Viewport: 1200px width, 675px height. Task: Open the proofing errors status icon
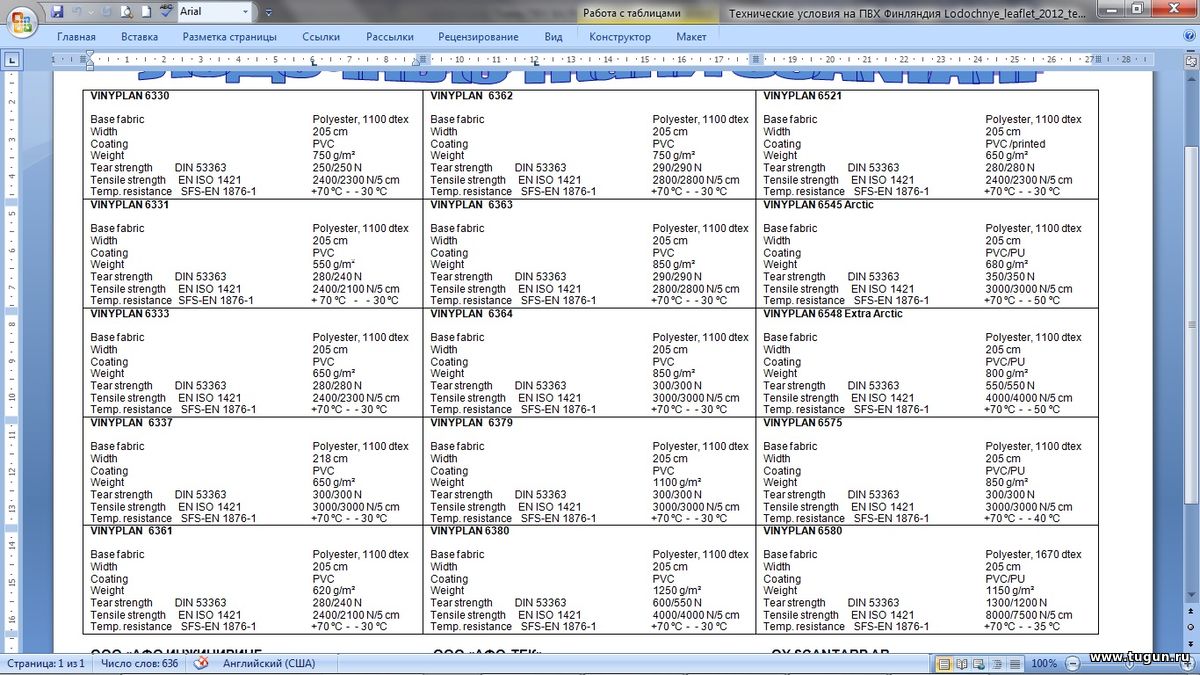point(201,663)
